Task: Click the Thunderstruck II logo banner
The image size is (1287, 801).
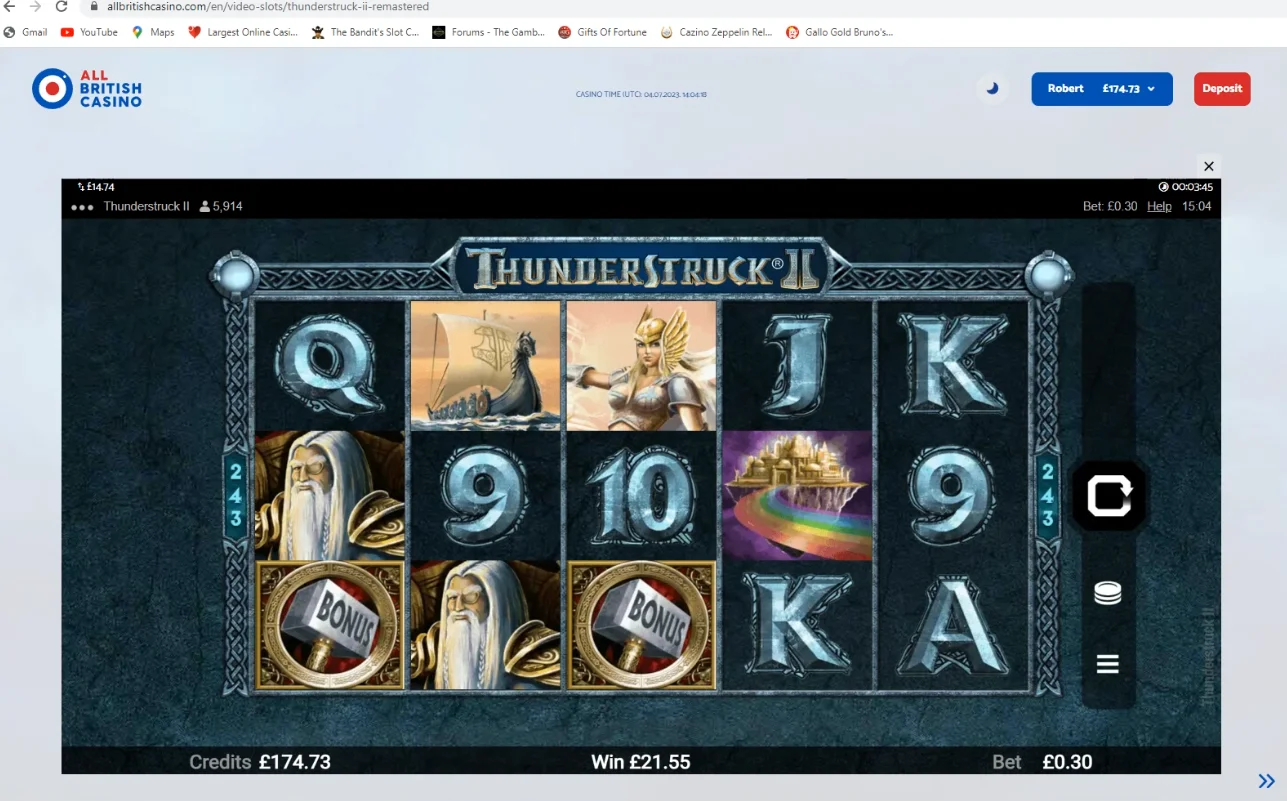Action: click(641, 268)
